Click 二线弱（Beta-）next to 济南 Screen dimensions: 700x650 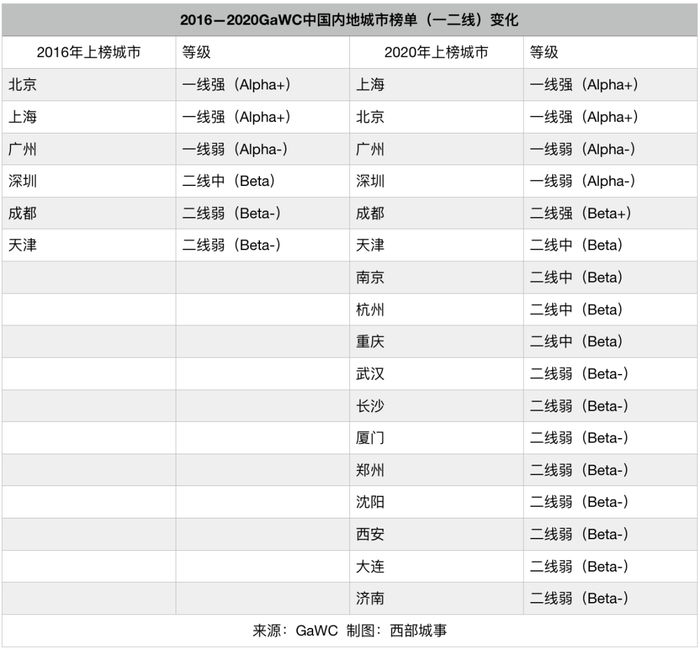[x=579, y=598]
